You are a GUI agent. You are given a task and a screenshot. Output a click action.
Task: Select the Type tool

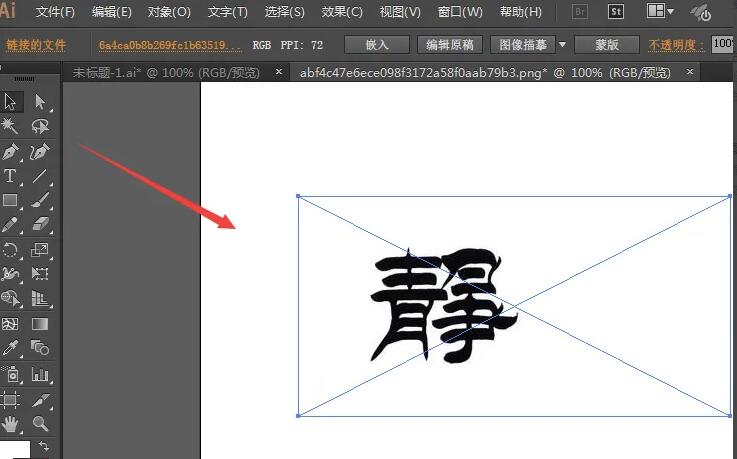pos(10,176)
